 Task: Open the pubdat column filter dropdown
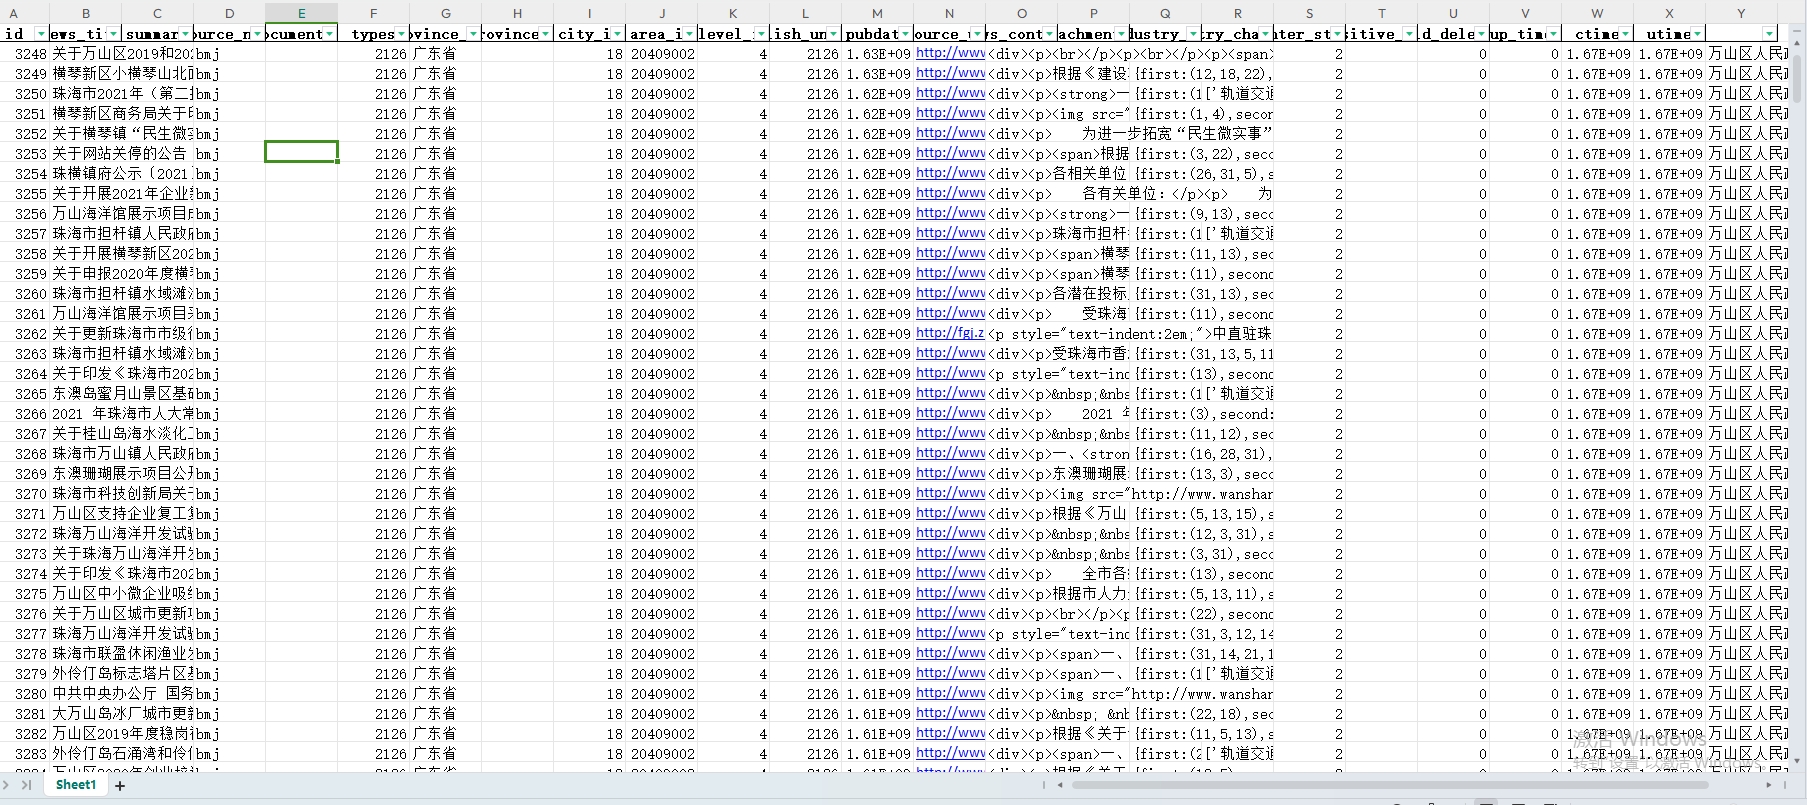(905, 34)
